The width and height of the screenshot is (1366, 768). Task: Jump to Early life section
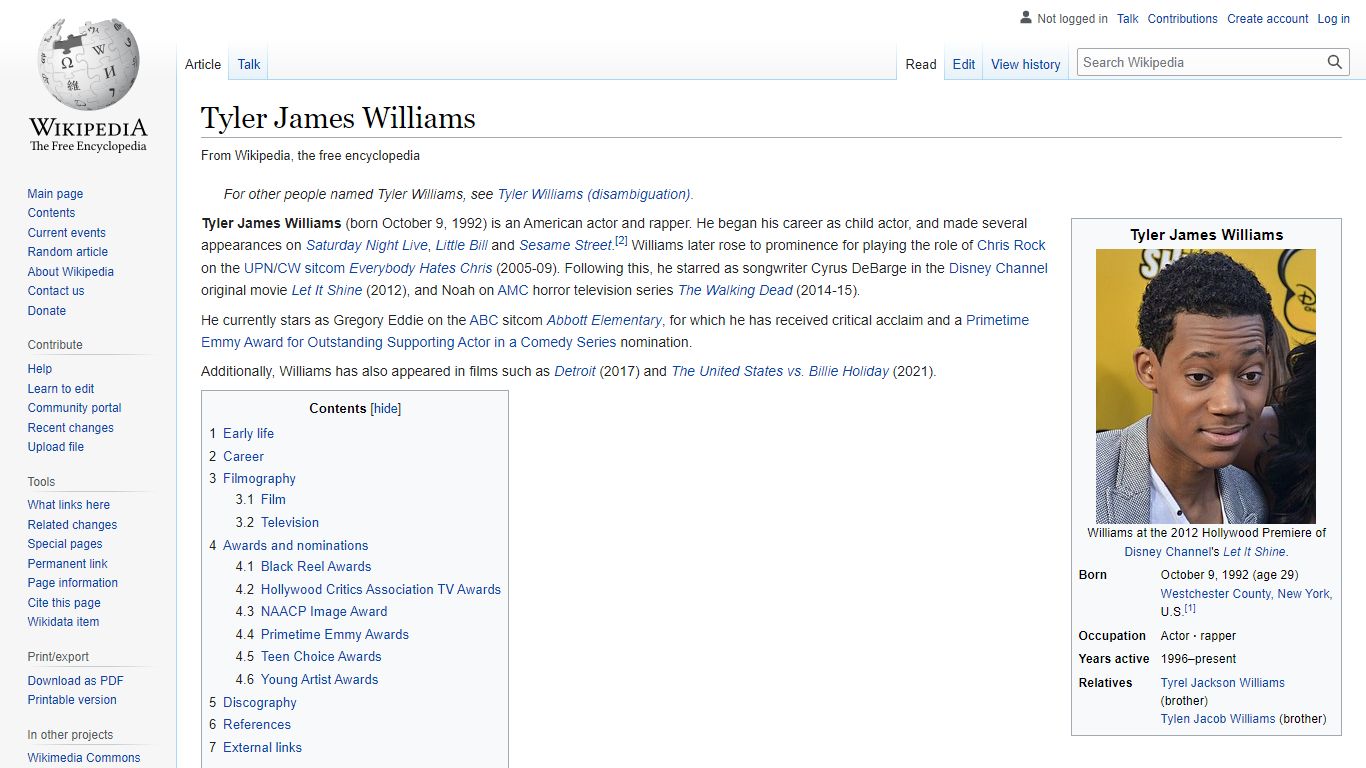248,433
